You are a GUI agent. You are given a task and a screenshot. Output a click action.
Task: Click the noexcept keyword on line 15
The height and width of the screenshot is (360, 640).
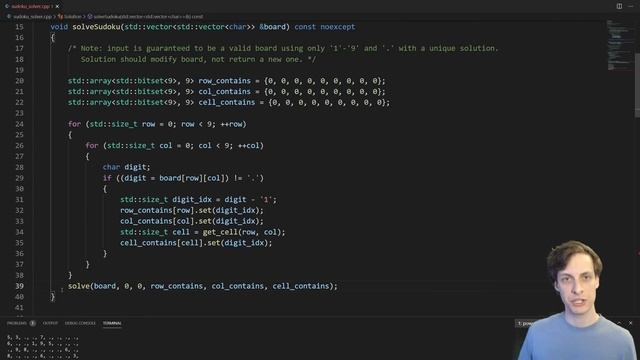338,27
